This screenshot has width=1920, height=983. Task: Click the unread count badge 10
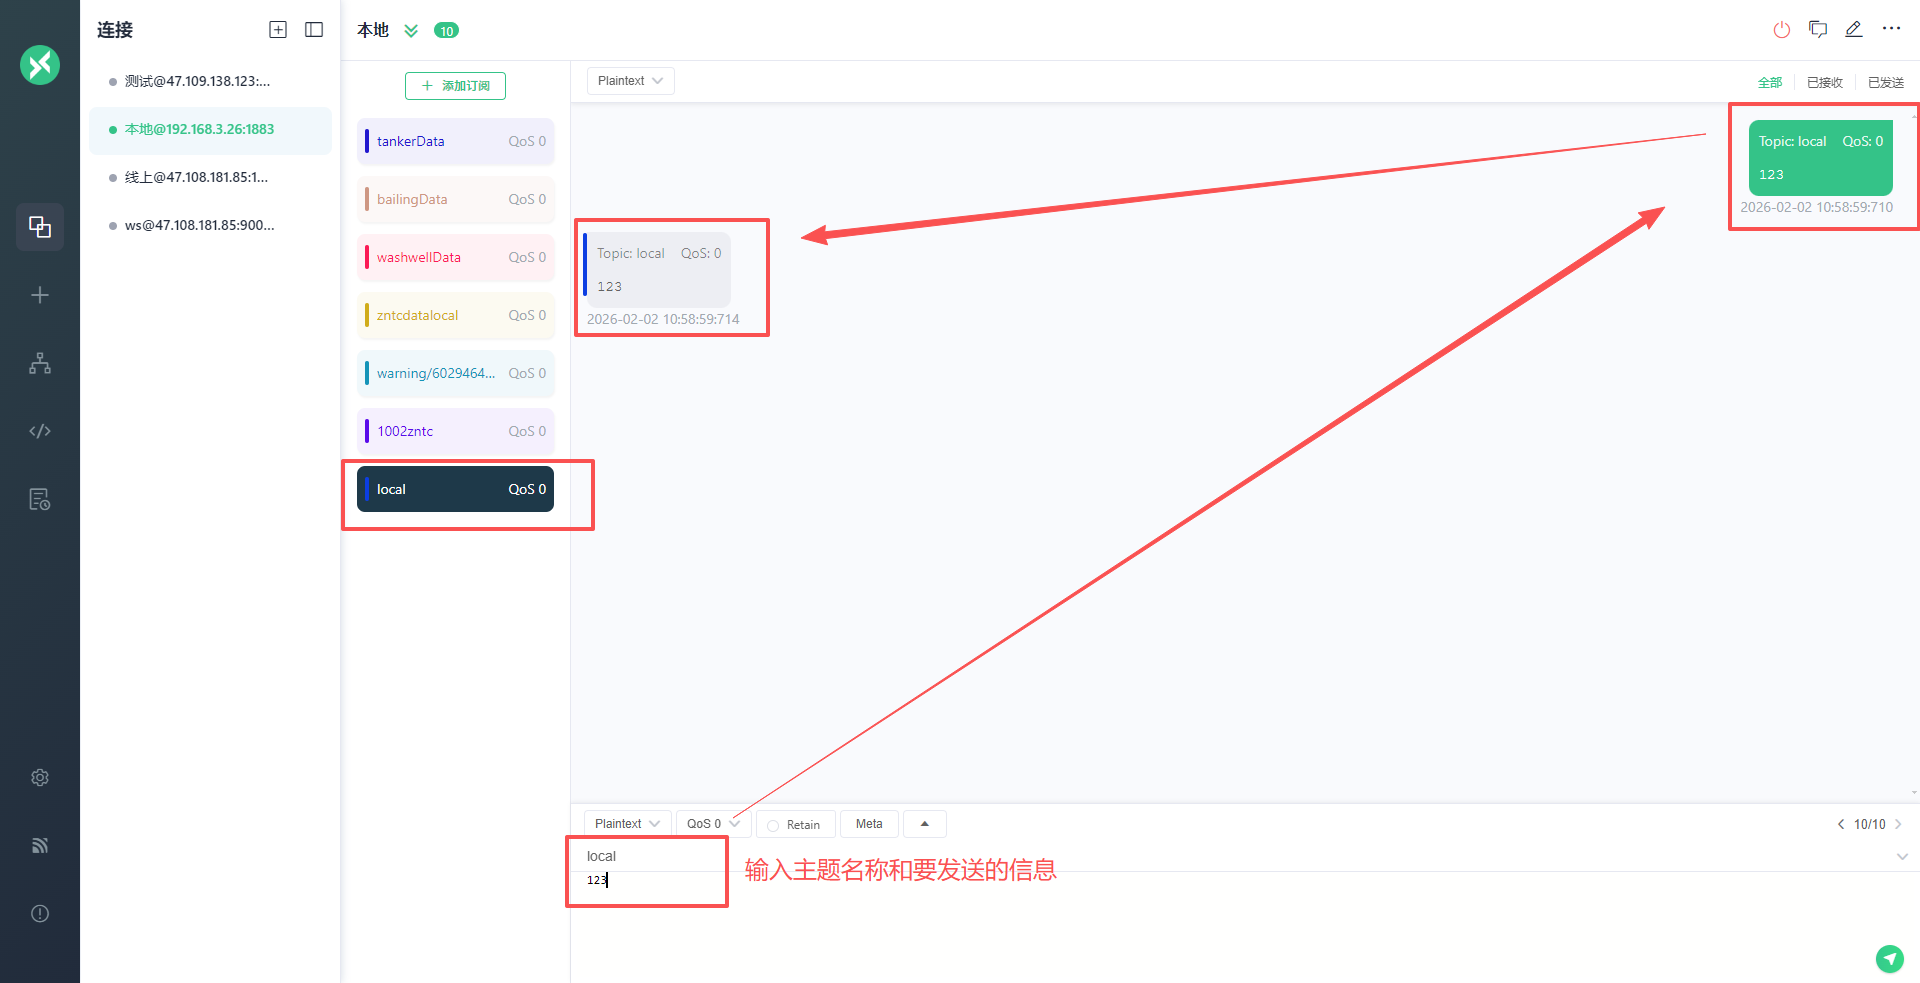coord(446,31)
